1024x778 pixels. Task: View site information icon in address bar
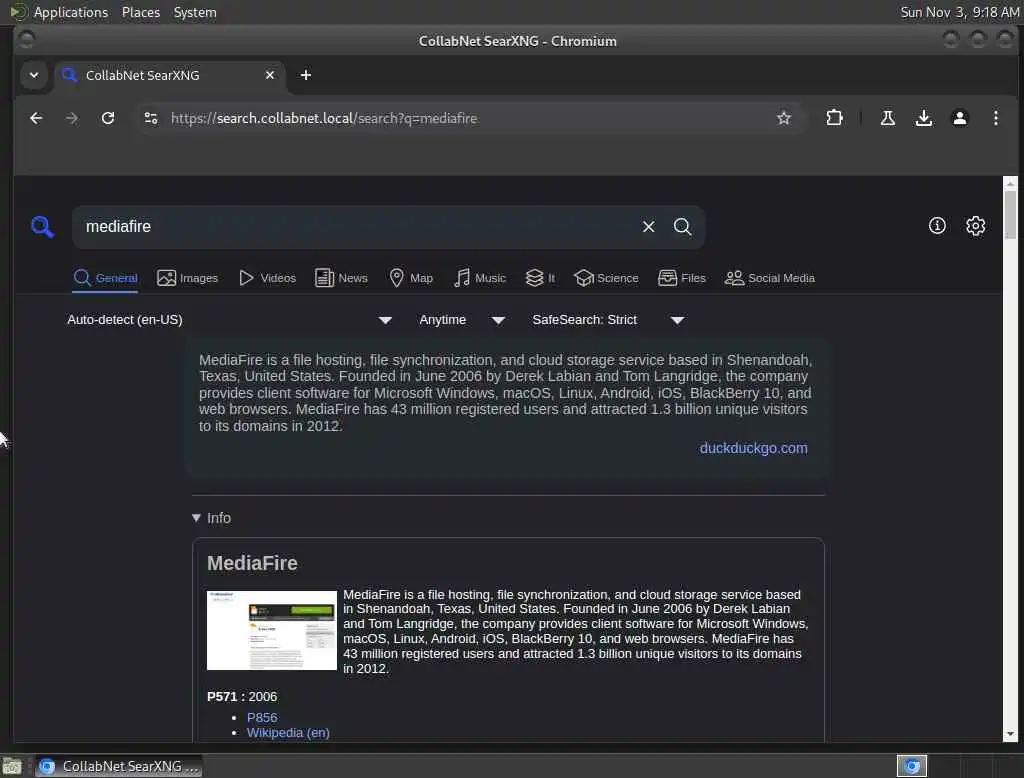tap(151, 118)
